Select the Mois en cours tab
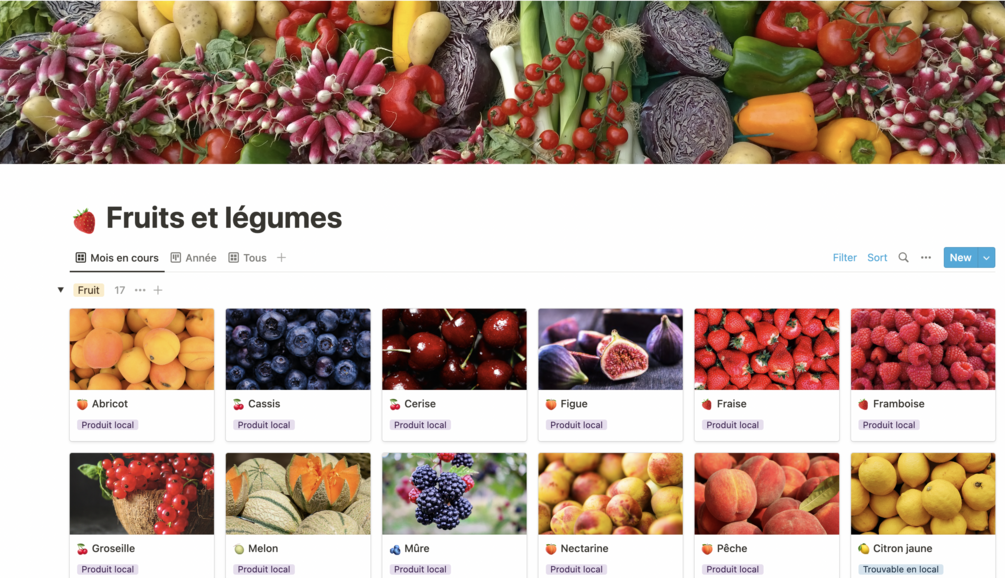 click(x=117, y=258)
